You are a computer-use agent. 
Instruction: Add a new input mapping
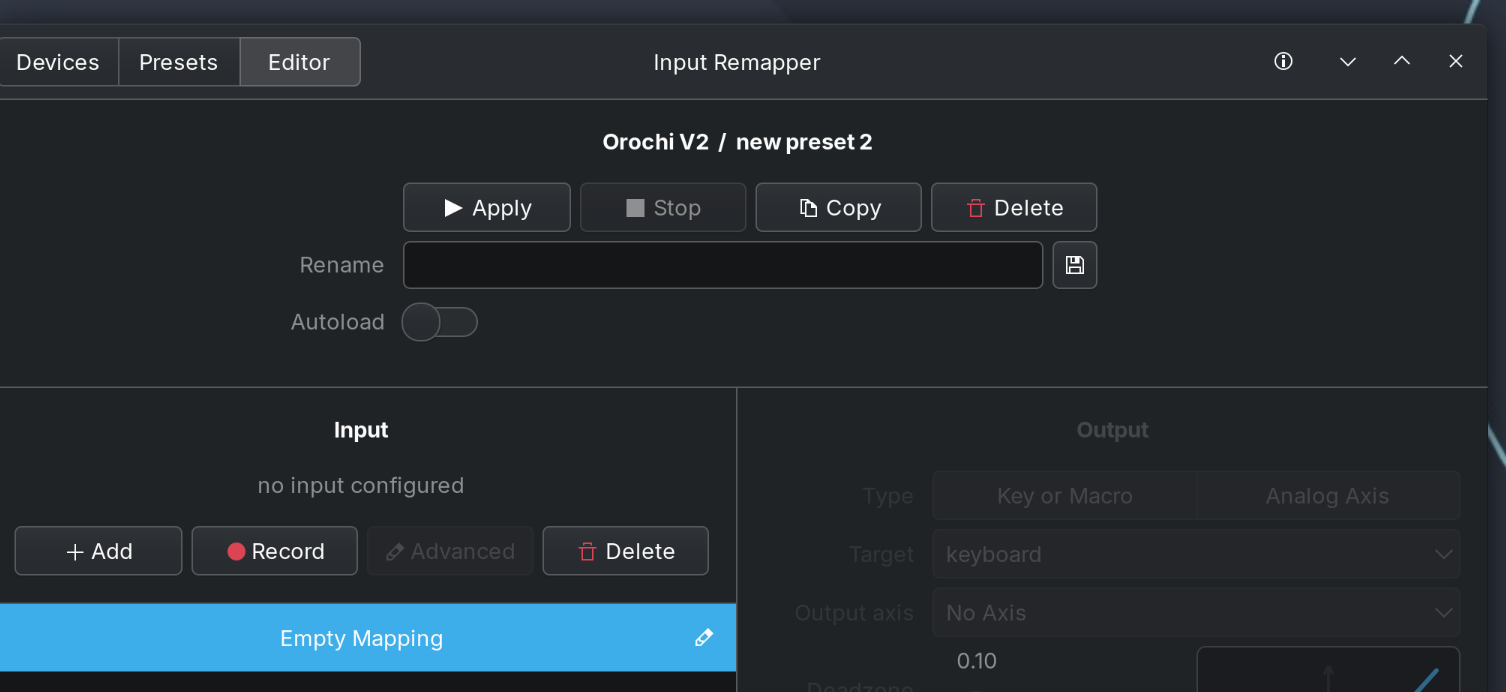click(98, 551)
